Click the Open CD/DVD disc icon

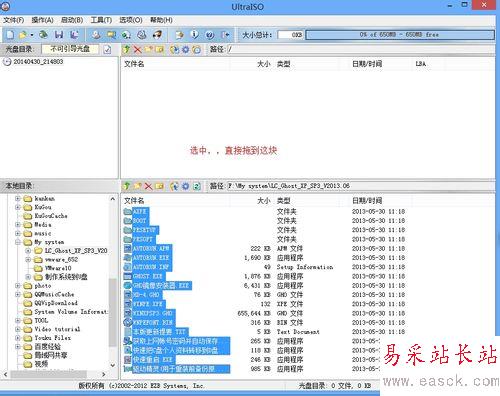click(x=43, y=35)
